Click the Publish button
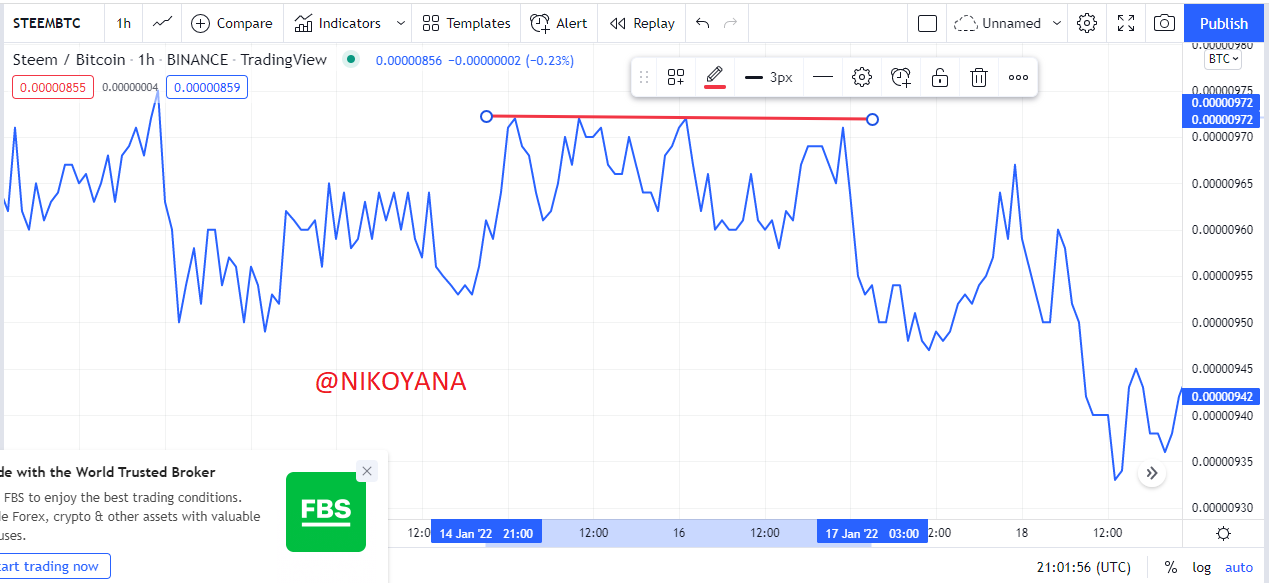 [x=1224, y=23]
